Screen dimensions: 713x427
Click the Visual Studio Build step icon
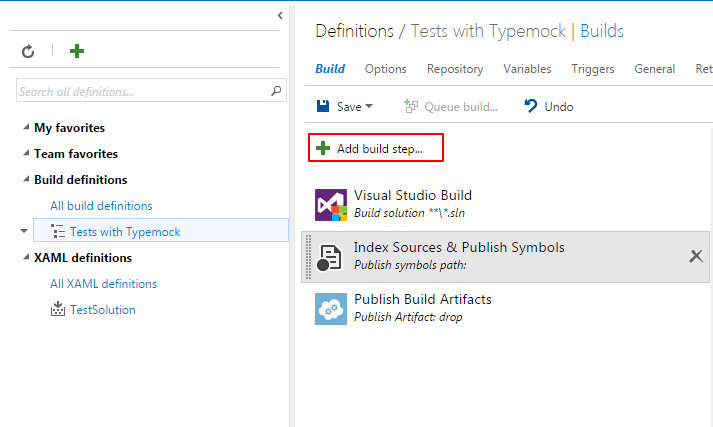[x=331, y=204]
